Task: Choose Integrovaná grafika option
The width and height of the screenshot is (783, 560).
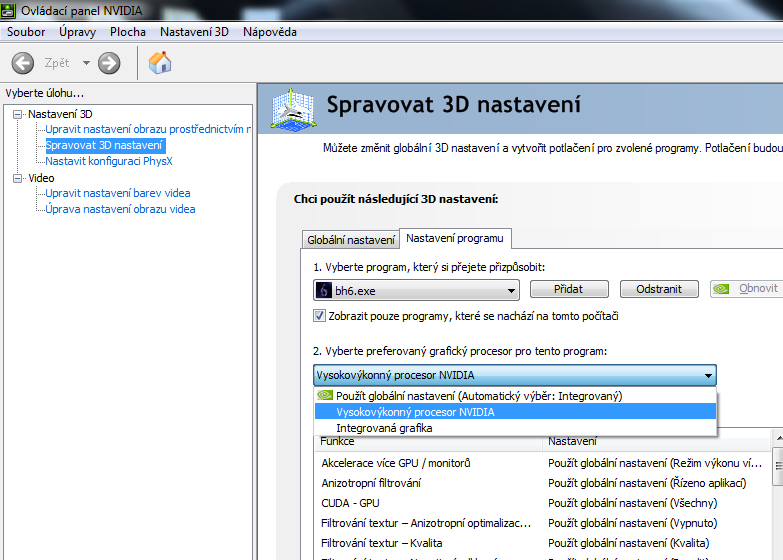Action: [515, 428]
